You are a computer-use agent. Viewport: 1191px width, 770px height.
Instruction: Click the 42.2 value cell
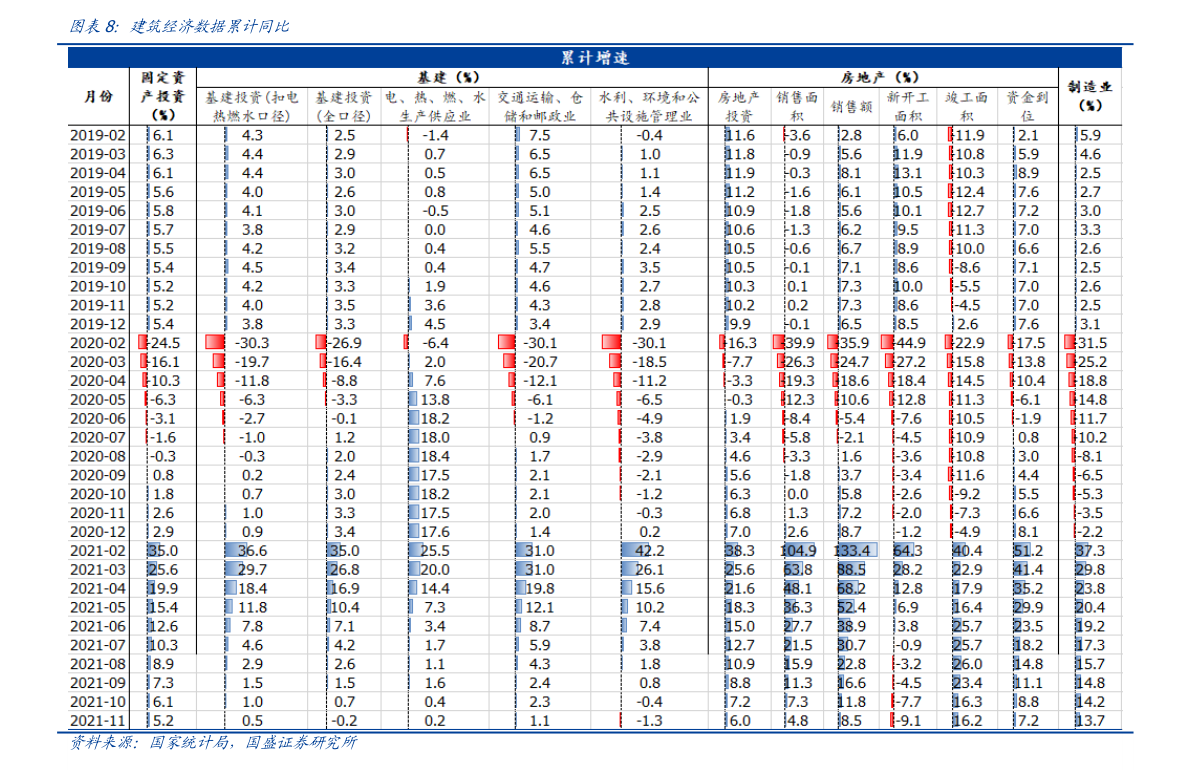coord(649,550)
